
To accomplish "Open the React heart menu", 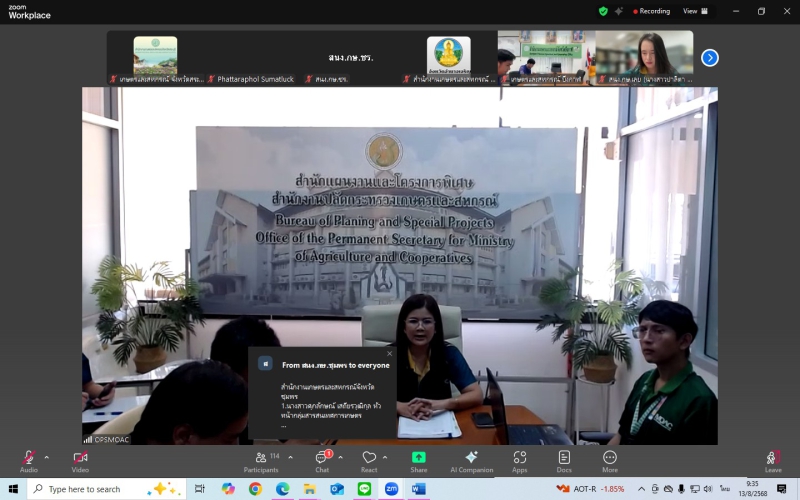I will [x=369, y=461].
